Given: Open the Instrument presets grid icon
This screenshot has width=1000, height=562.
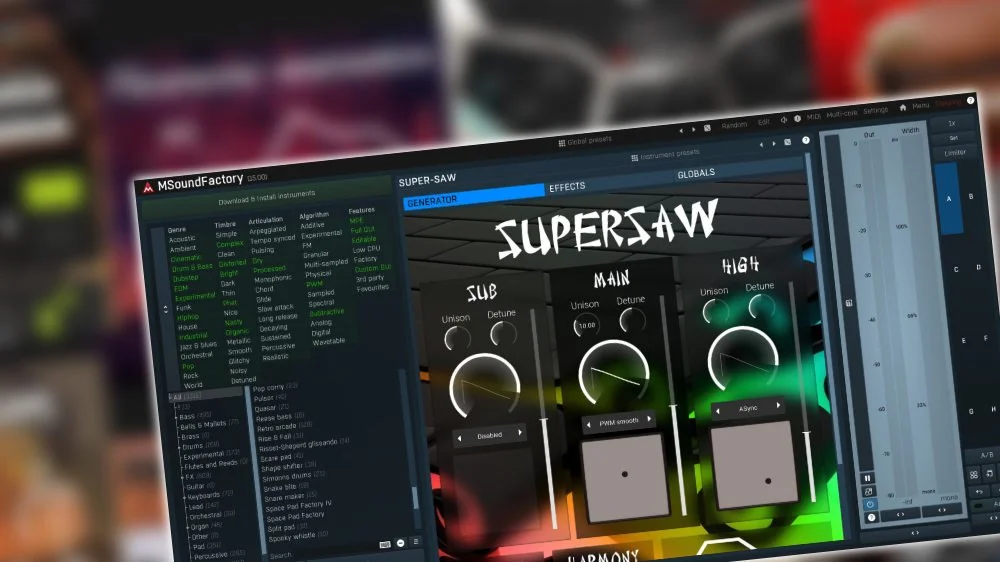Looking at the screenshot, I should click(635, 158).
